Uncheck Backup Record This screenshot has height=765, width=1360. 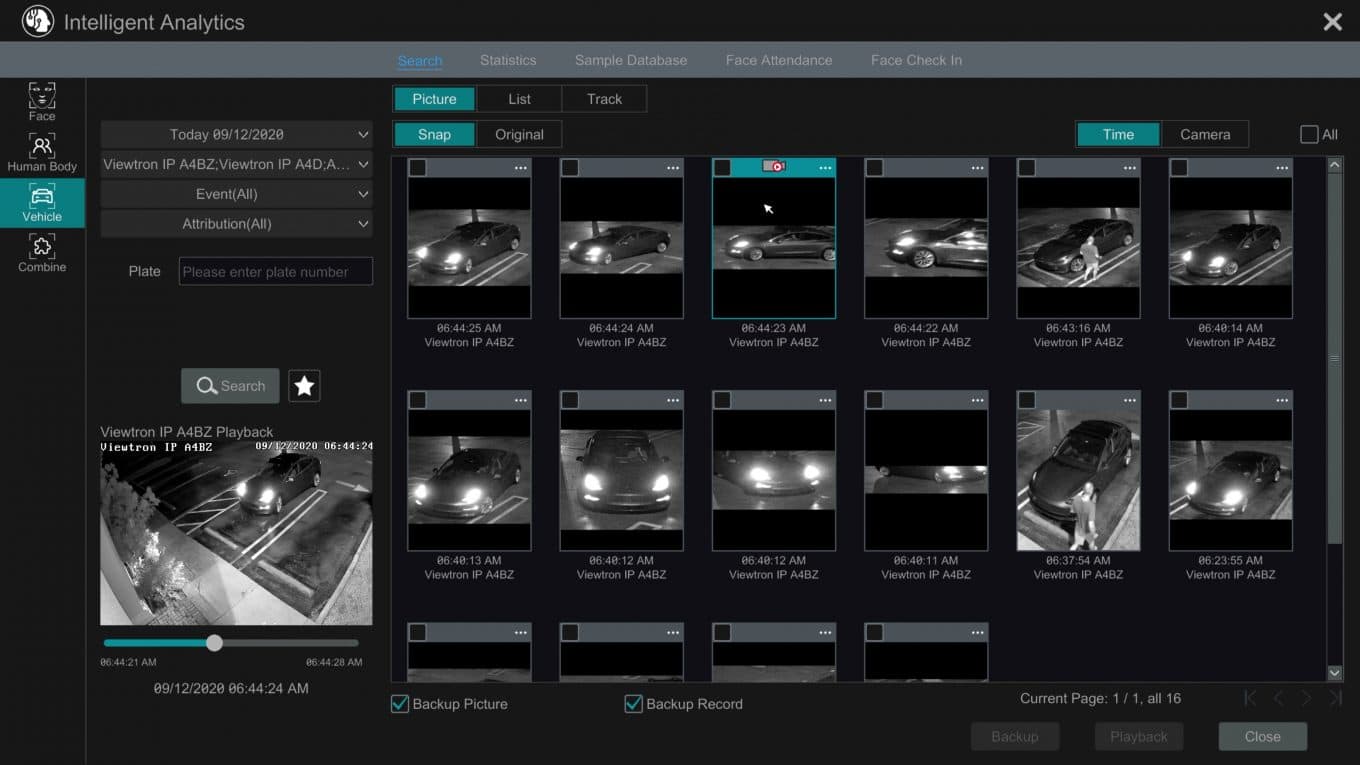(x=632, y=704)
